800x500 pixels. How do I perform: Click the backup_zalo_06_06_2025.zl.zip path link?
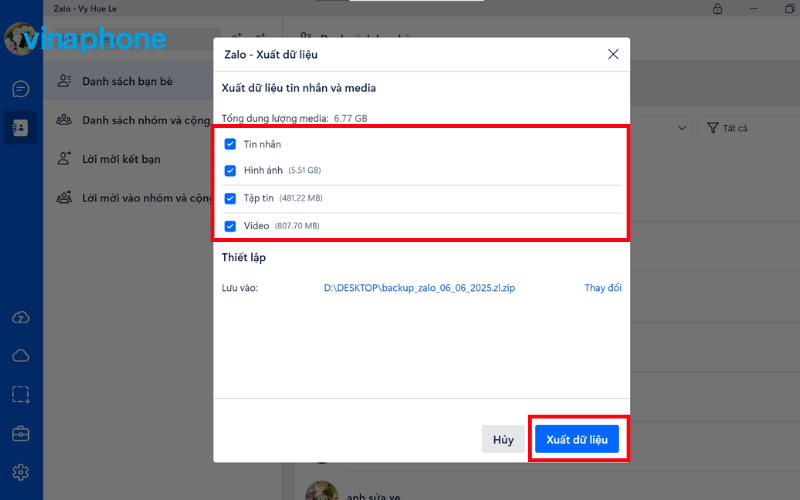click(419, 288)
